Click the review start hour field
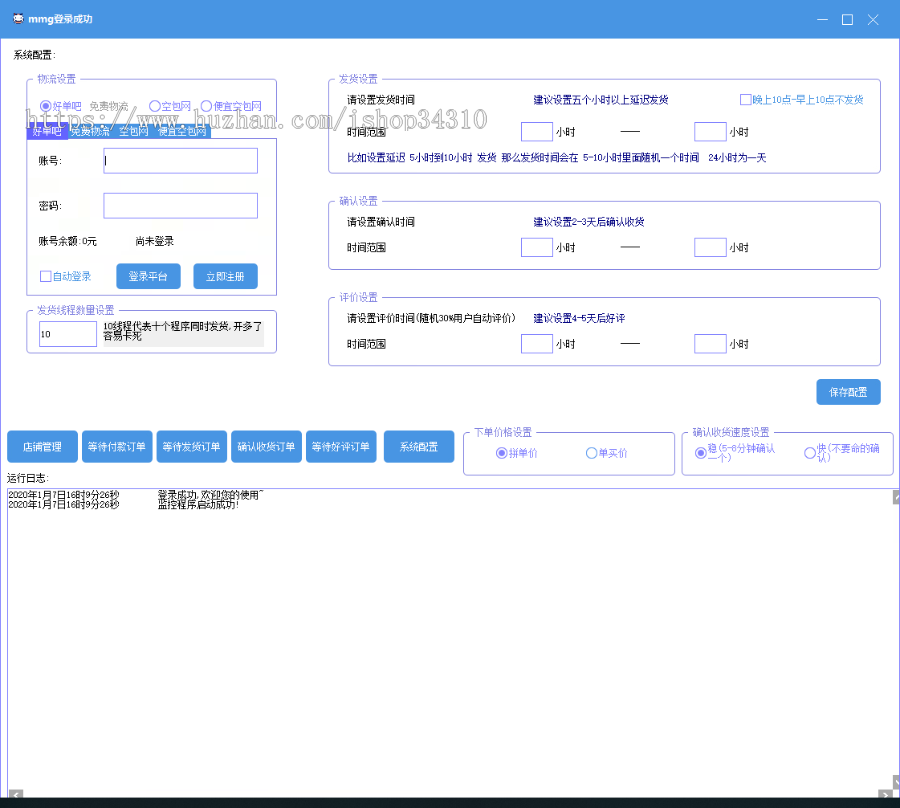Viewport: 900px width, 808px height. [537, 344]
